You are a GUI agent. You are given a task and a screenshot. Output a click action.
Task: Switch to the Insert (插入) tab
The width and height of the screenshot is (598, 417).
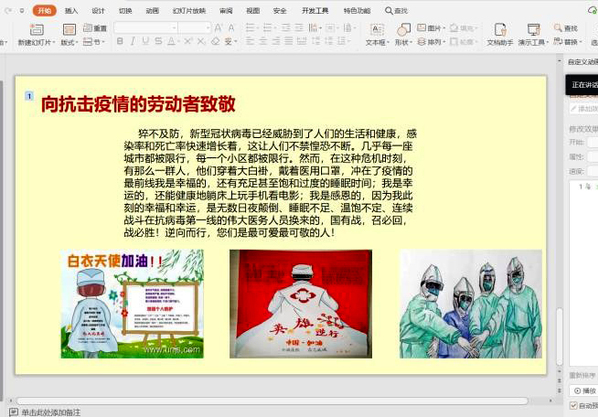click(71, 11)
